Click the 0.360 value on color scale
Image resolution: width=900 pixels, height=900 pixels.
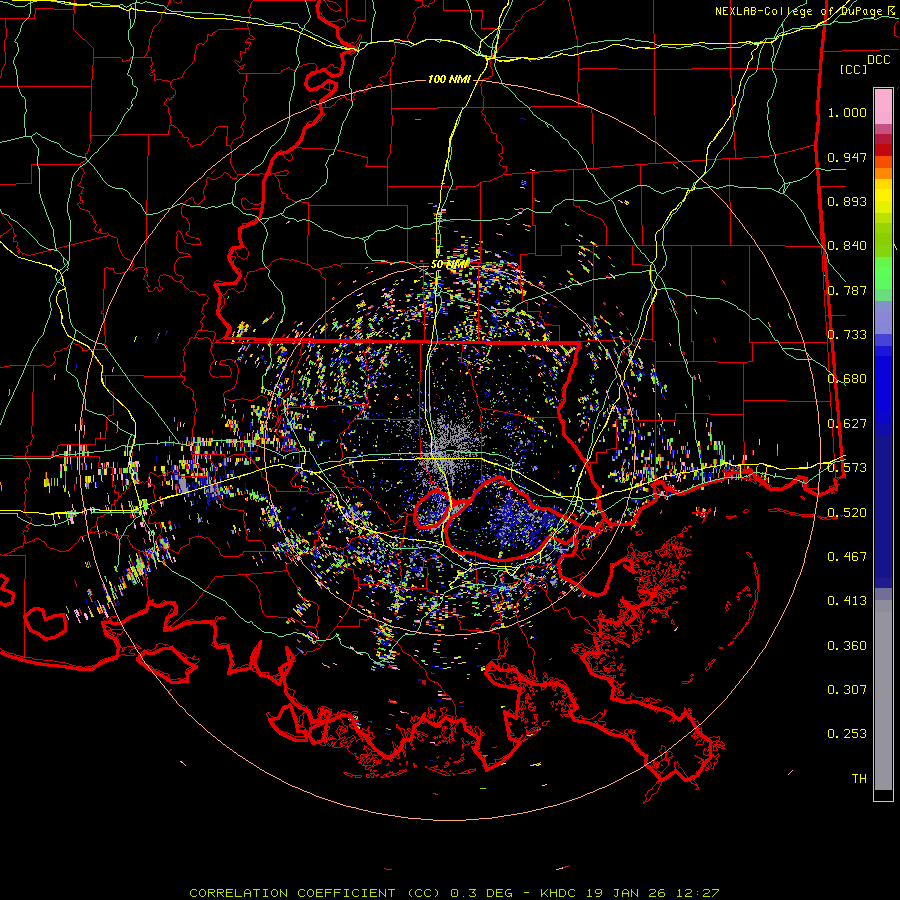pos(847,646)
